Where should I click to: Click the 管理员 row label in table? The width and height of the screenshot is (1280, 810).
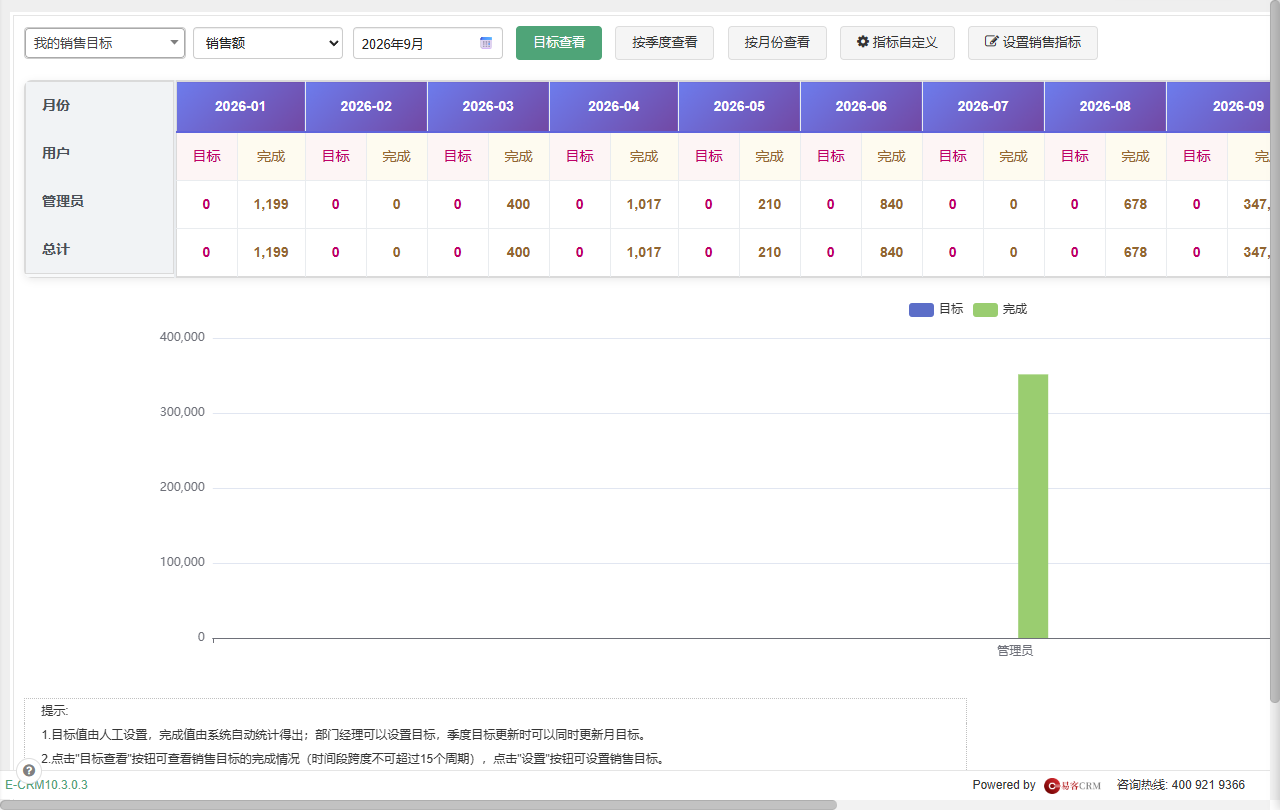point(63,201)
